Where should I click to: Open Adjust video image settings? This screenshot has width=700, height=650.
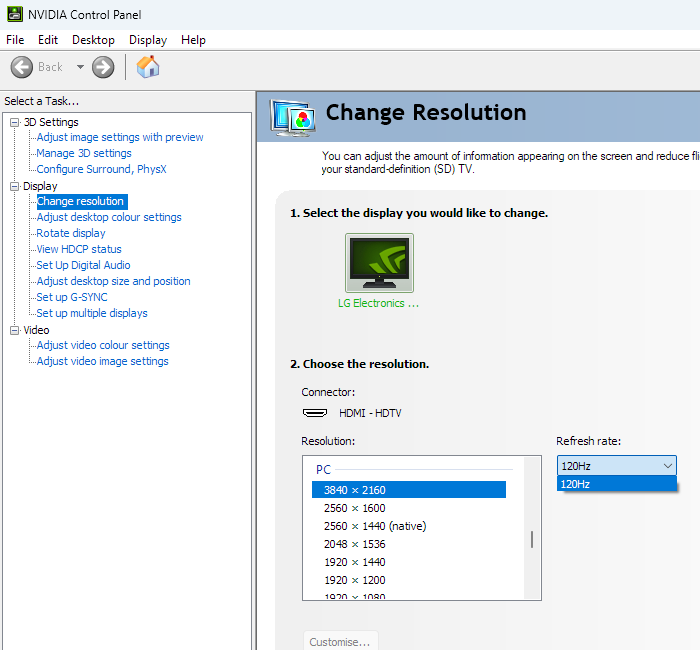click(103, 361)
